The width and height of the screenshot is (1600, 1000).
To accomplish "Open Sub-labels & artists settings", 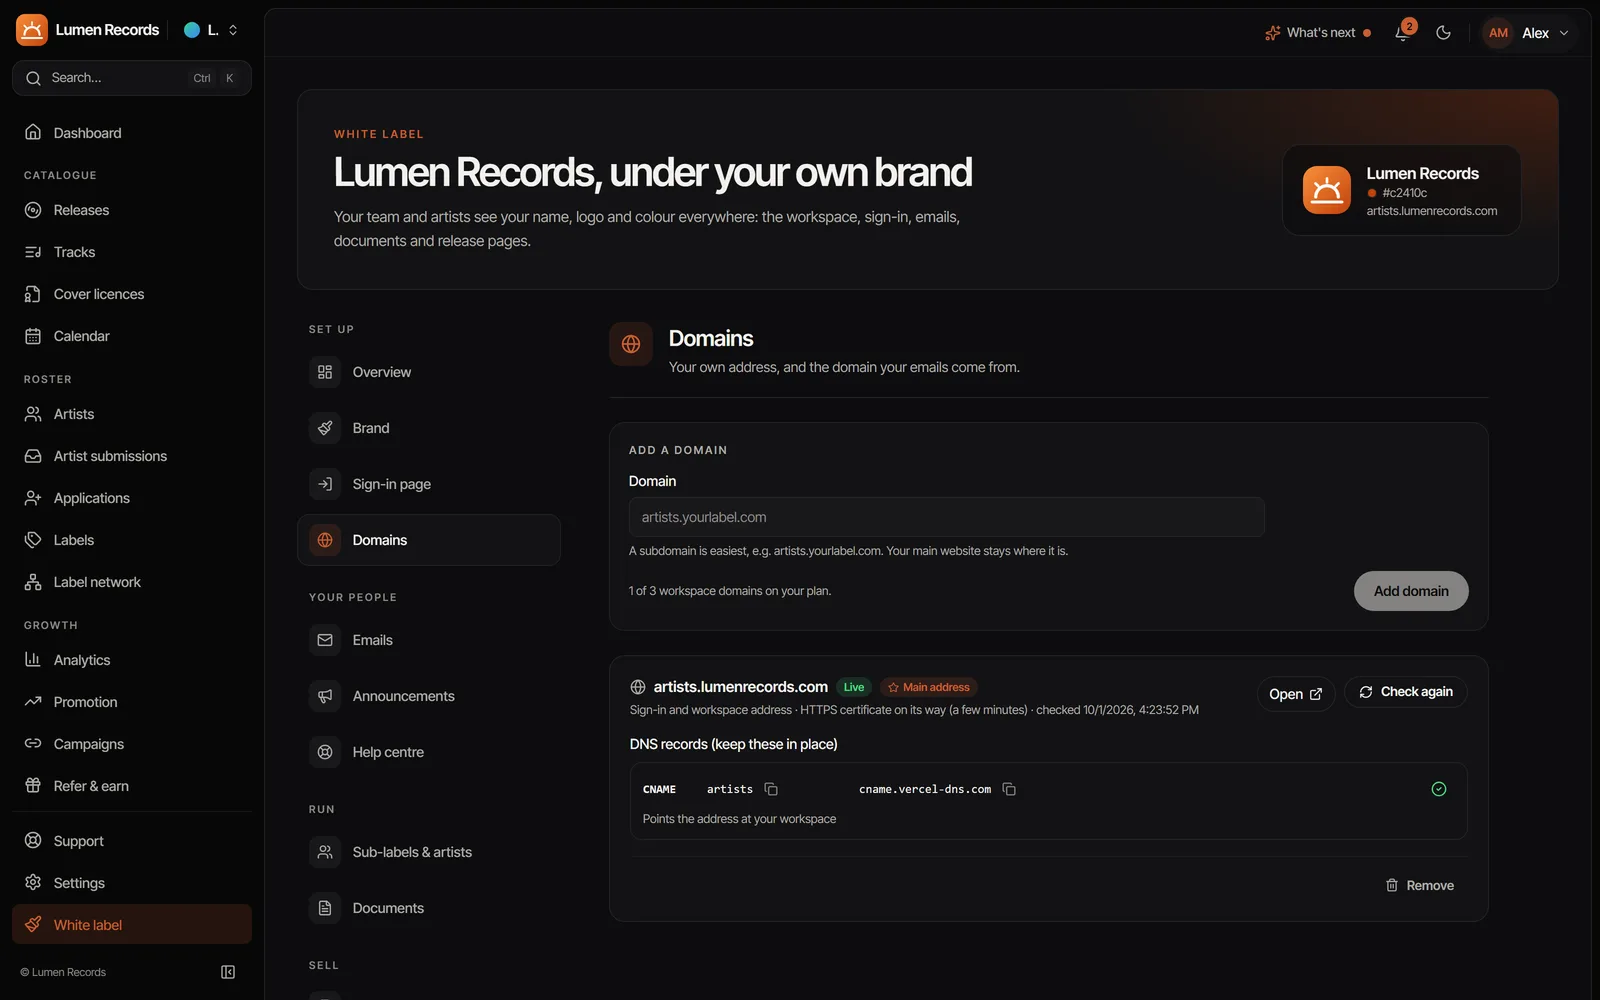I will (429, 852).
